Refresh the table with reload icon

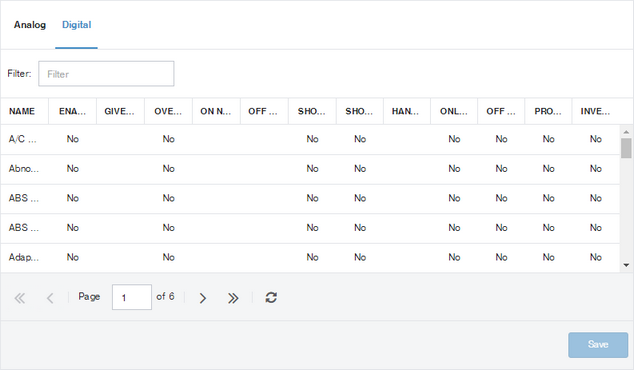[x=271, y=298]
